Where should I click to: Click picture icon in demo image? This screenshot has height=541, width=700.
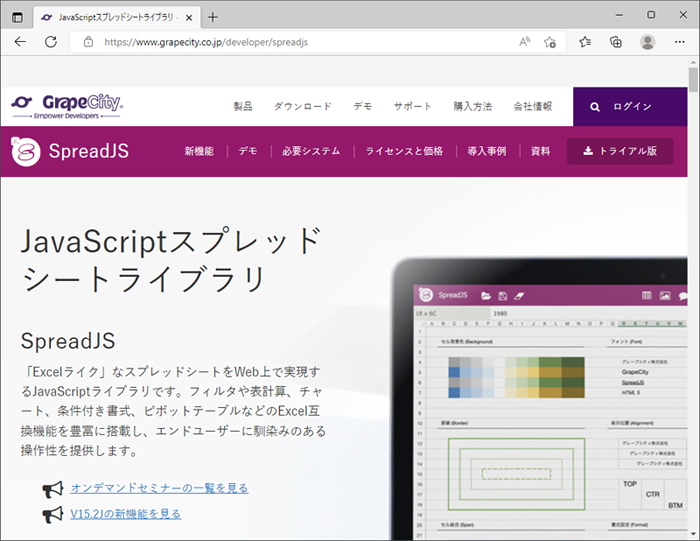[665, 295]
